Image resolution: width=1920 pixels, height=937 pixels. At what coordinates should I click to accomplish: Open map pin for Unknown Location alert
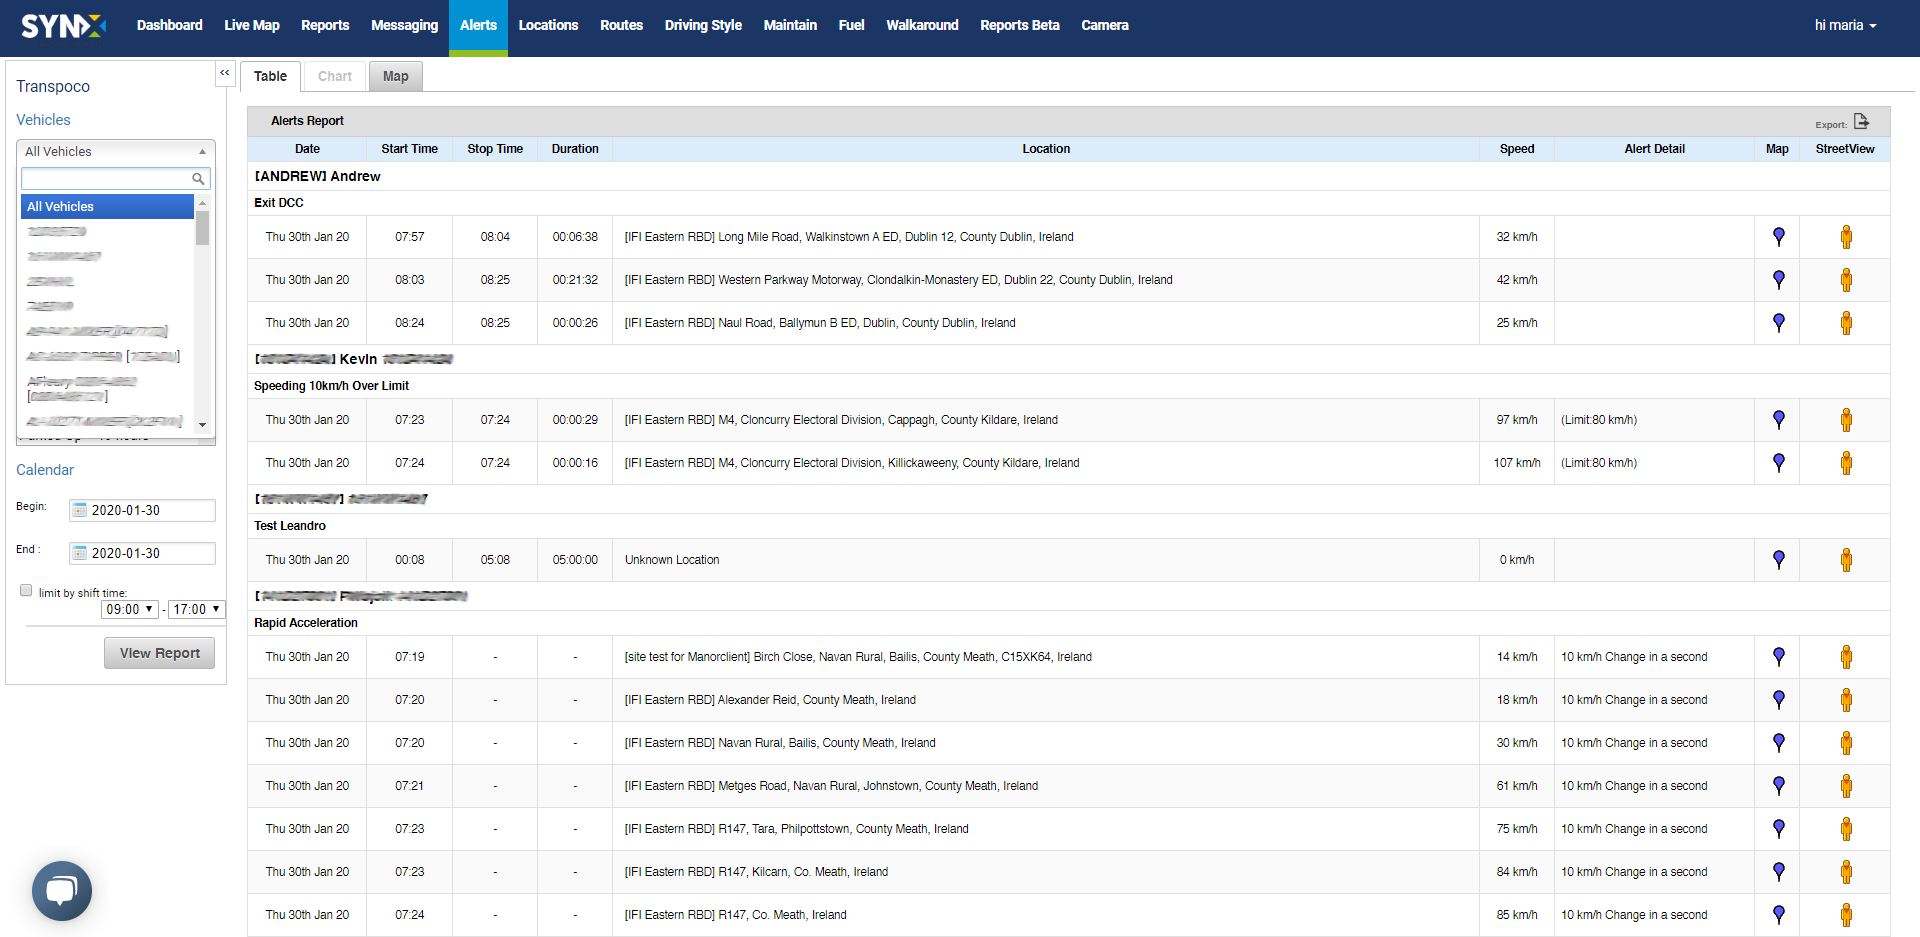(x=1778, y=560)
